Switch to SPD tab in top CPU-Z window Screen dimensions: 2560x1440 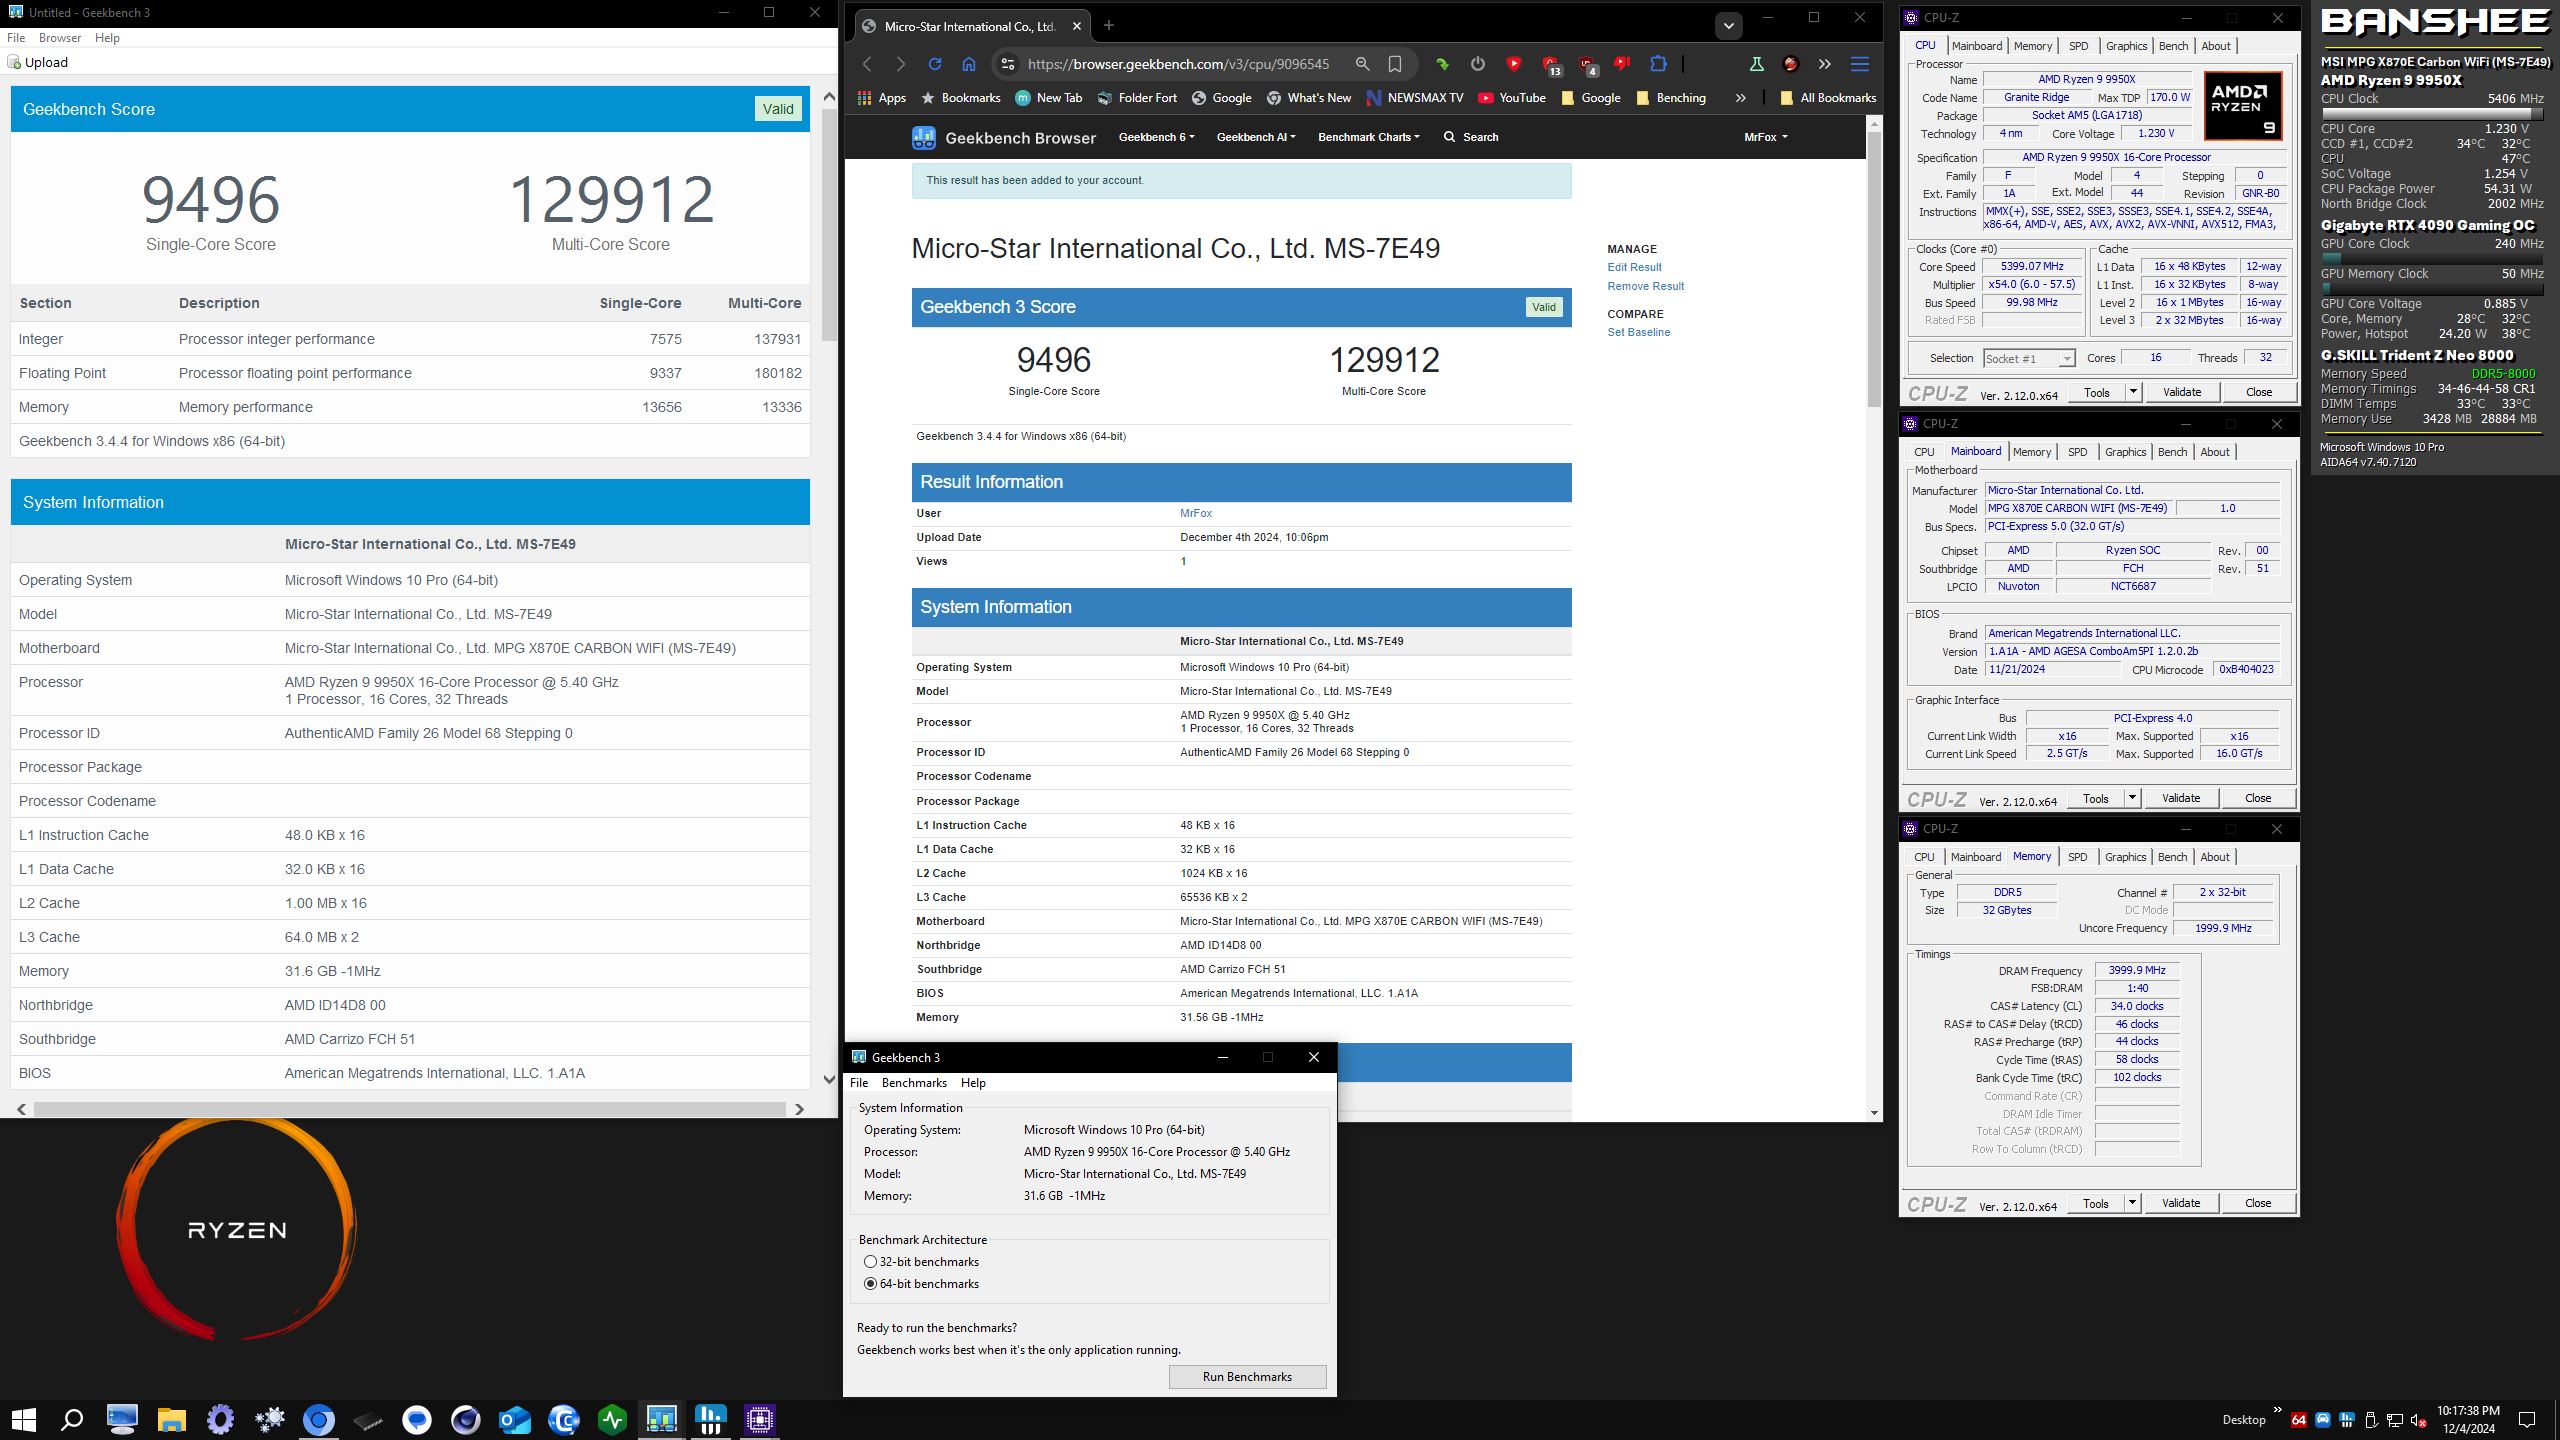(2078, 46)
